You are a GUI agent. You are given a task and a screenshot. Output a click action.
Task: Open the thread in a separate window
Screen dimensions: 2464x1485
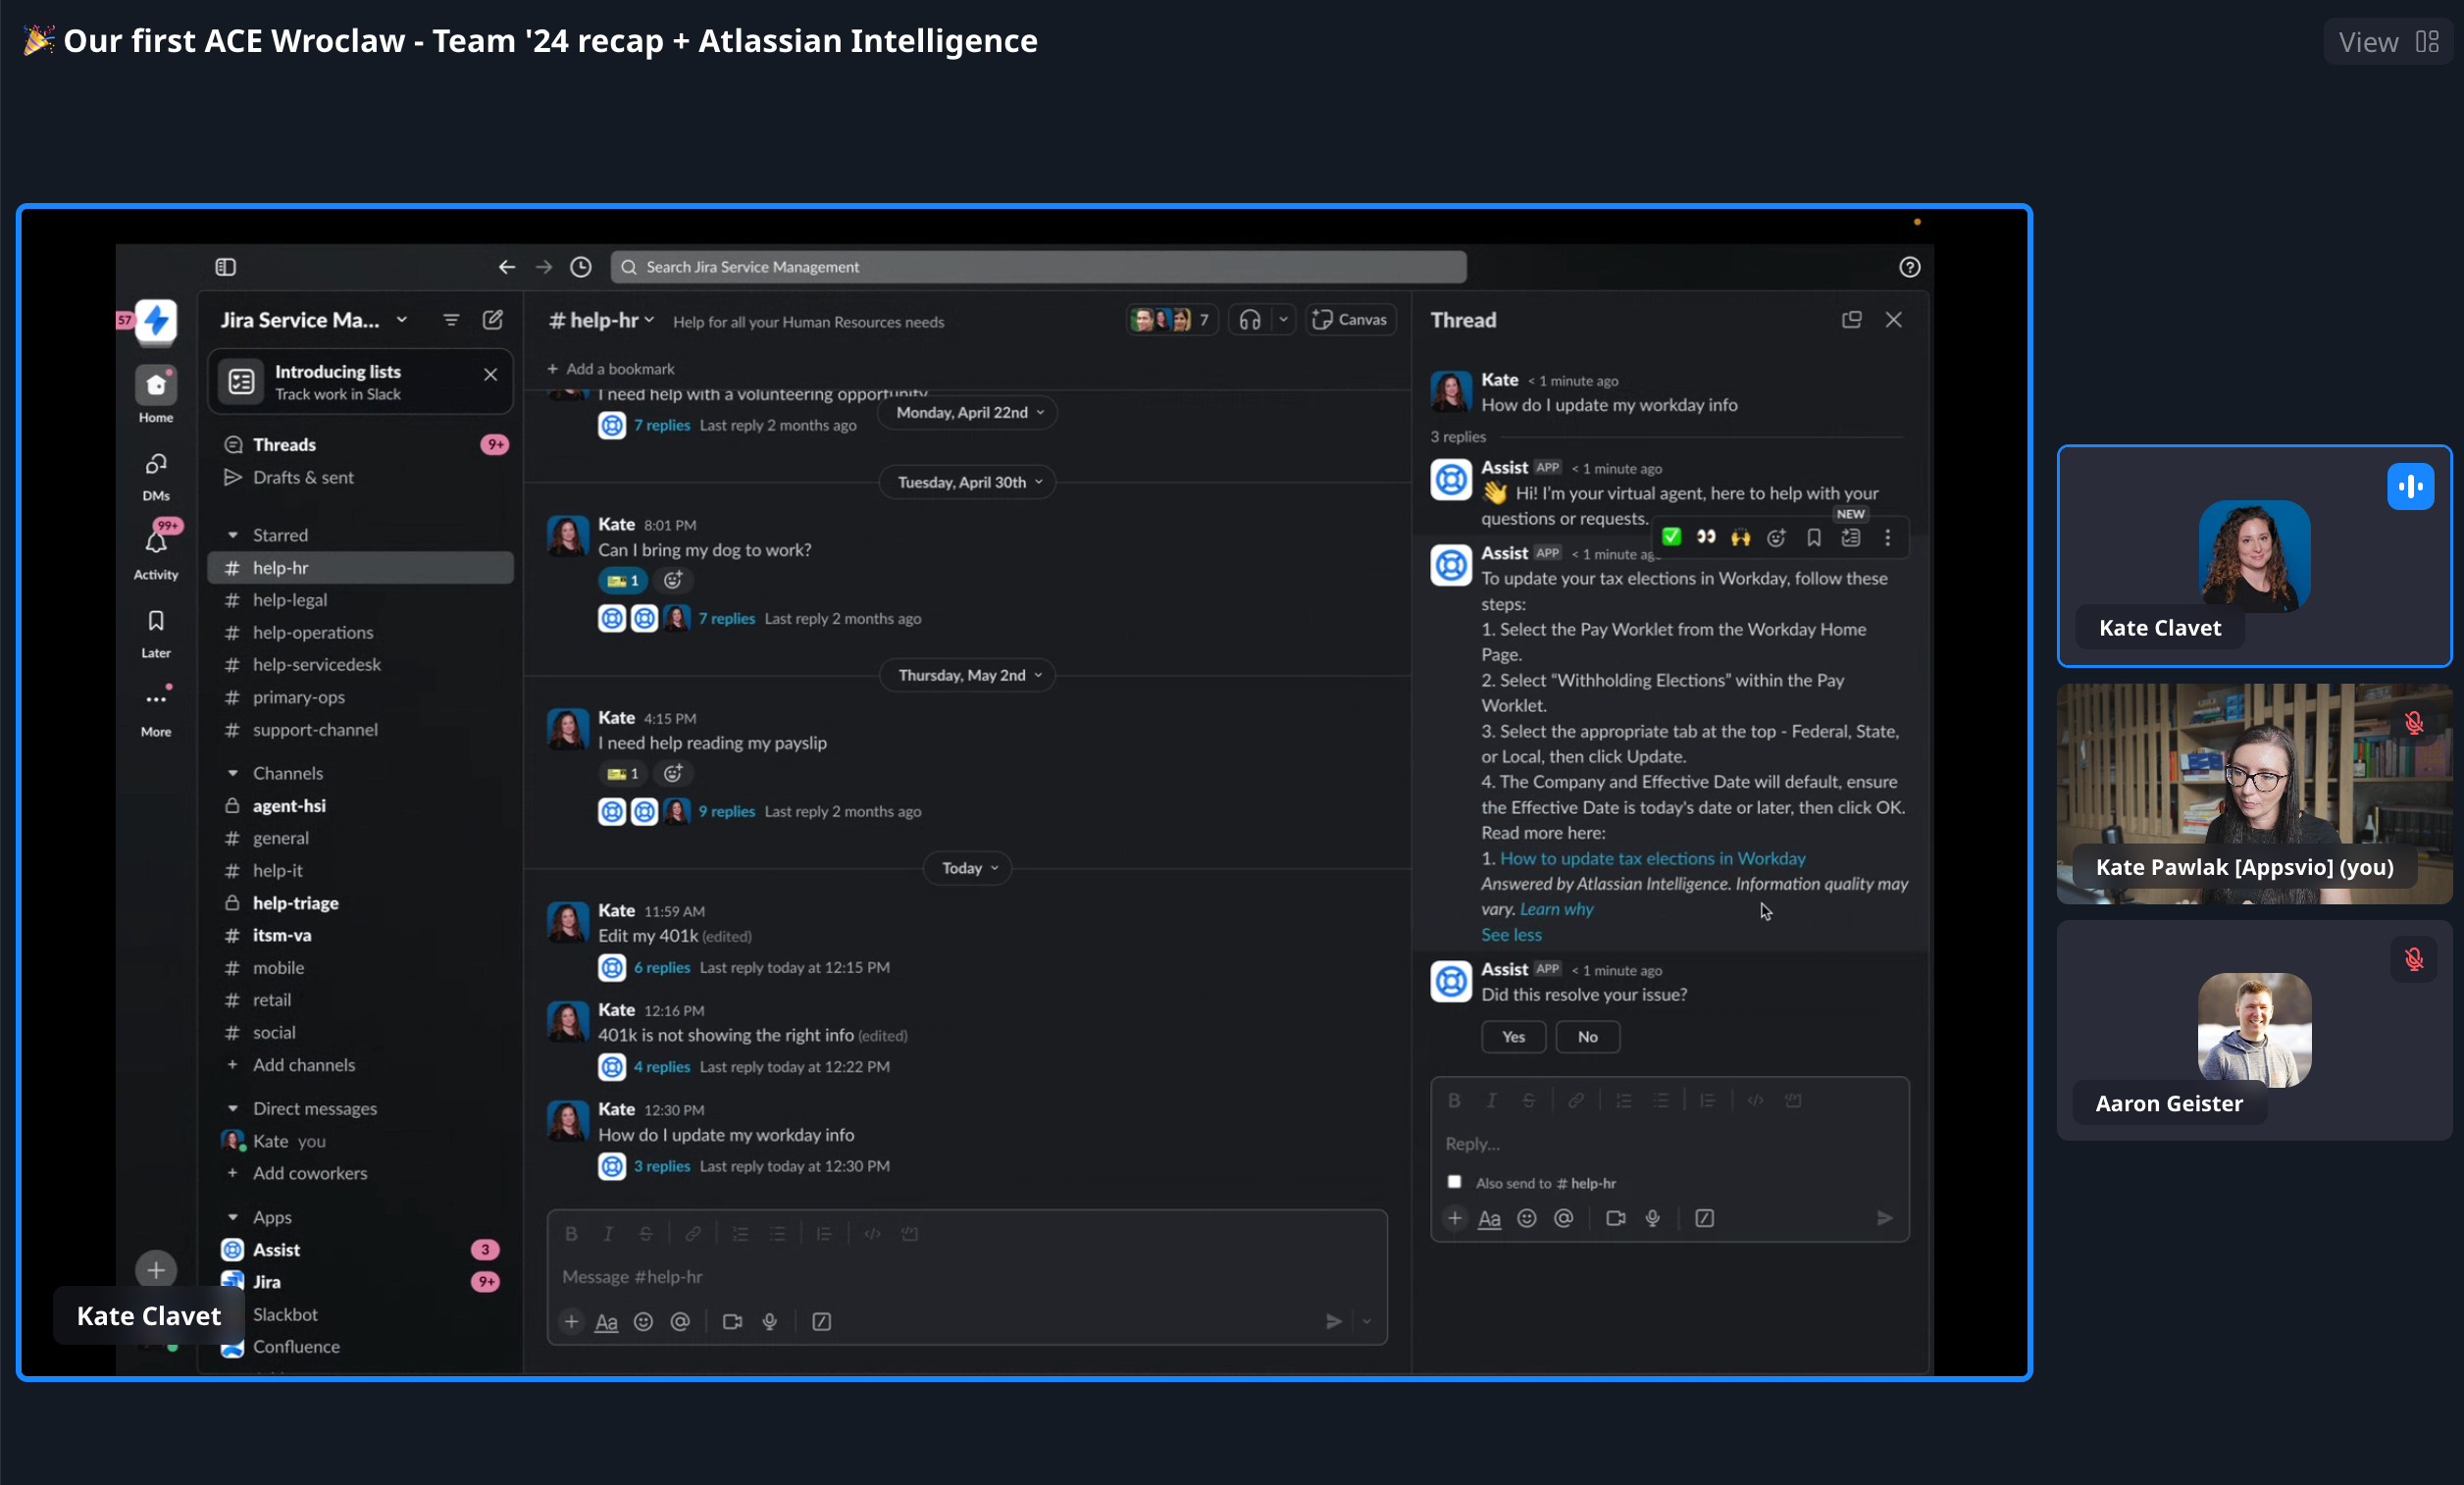point(1851,320)
